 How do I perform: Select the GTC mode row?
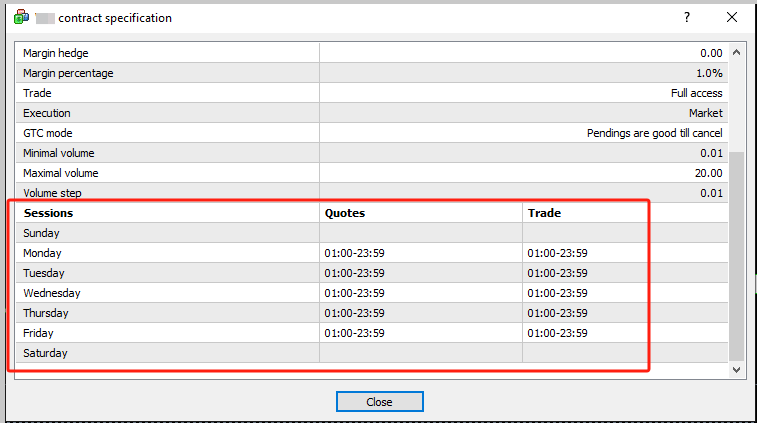coord(48,133)
